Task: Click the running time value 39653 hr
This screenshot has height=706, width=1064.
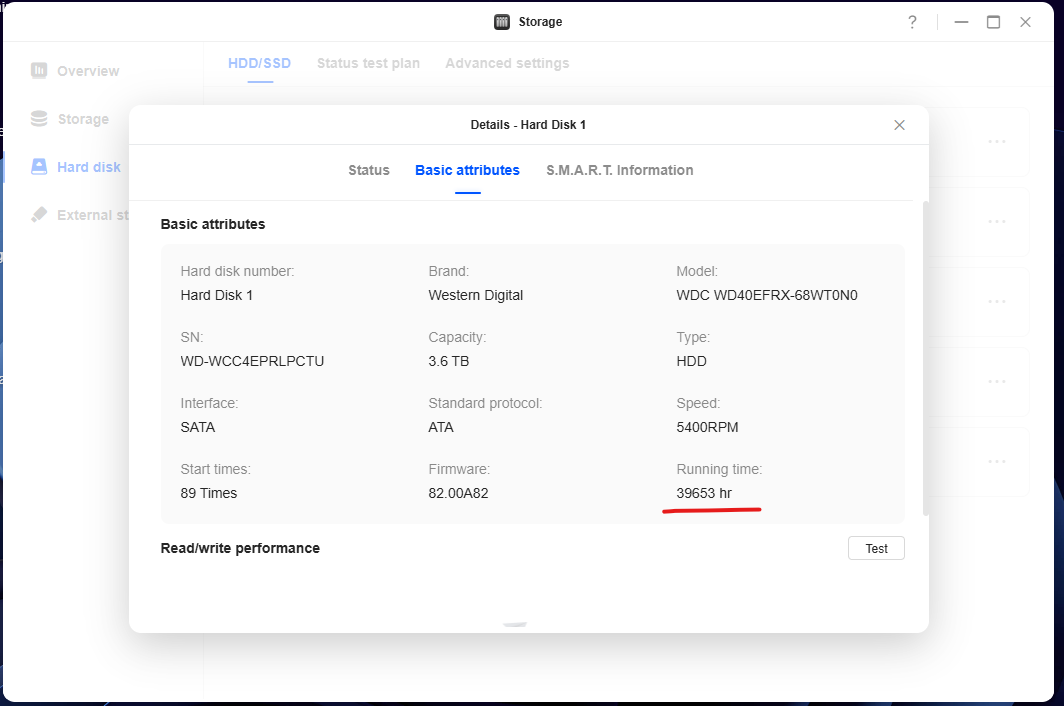Action: click(x=704, y=494)
